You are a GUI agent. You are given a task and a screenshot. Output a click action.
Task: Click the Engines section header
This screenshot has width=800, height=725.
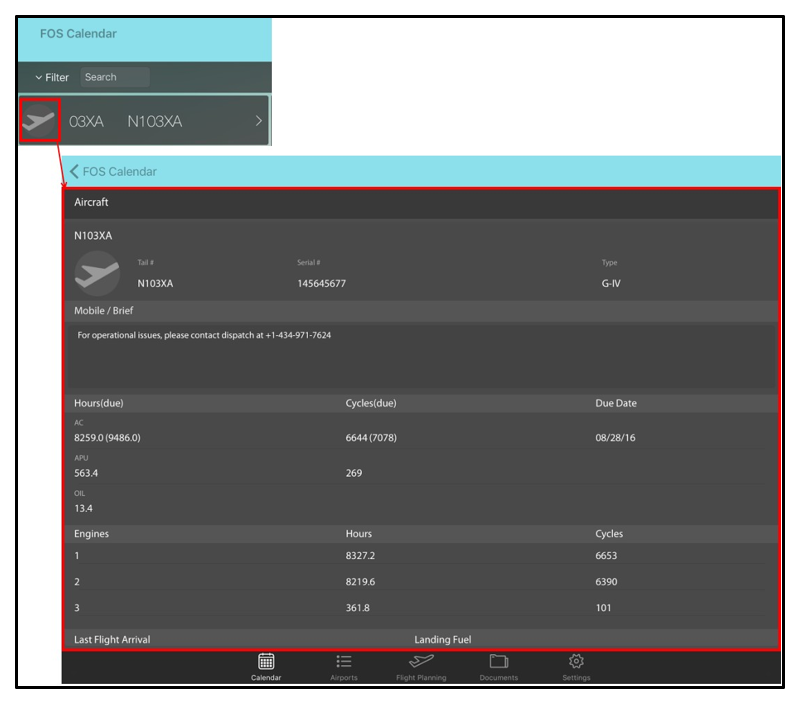click(x=92, y=534)
